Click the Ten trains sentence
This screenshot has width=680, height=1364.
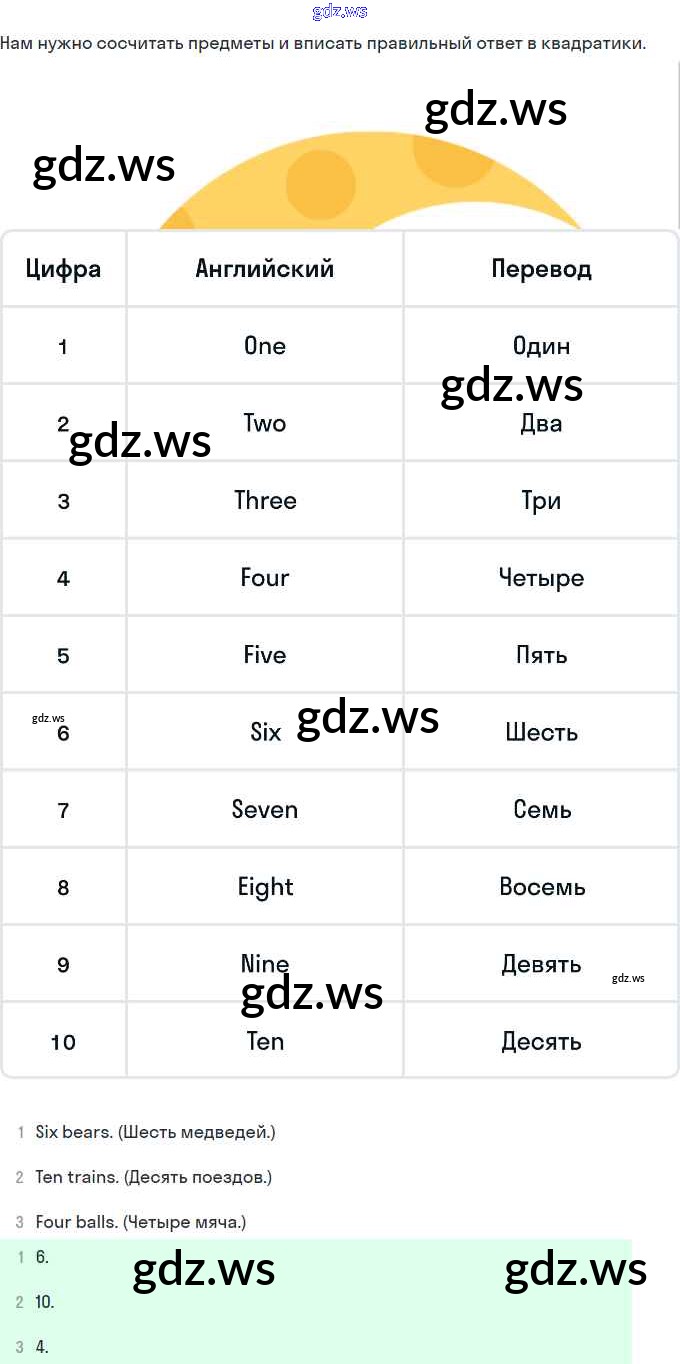point(153,1177)
